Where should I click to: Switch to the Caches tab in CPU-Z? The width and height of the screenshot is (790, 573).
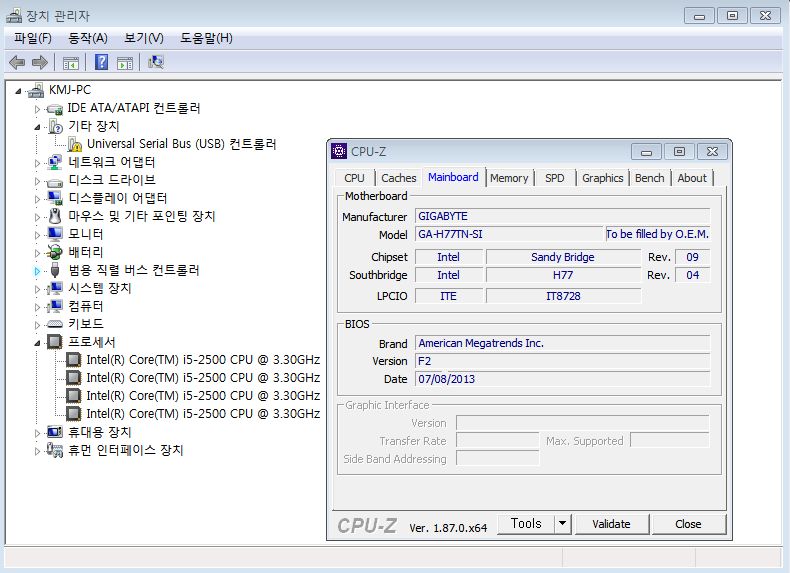(399, 178)
